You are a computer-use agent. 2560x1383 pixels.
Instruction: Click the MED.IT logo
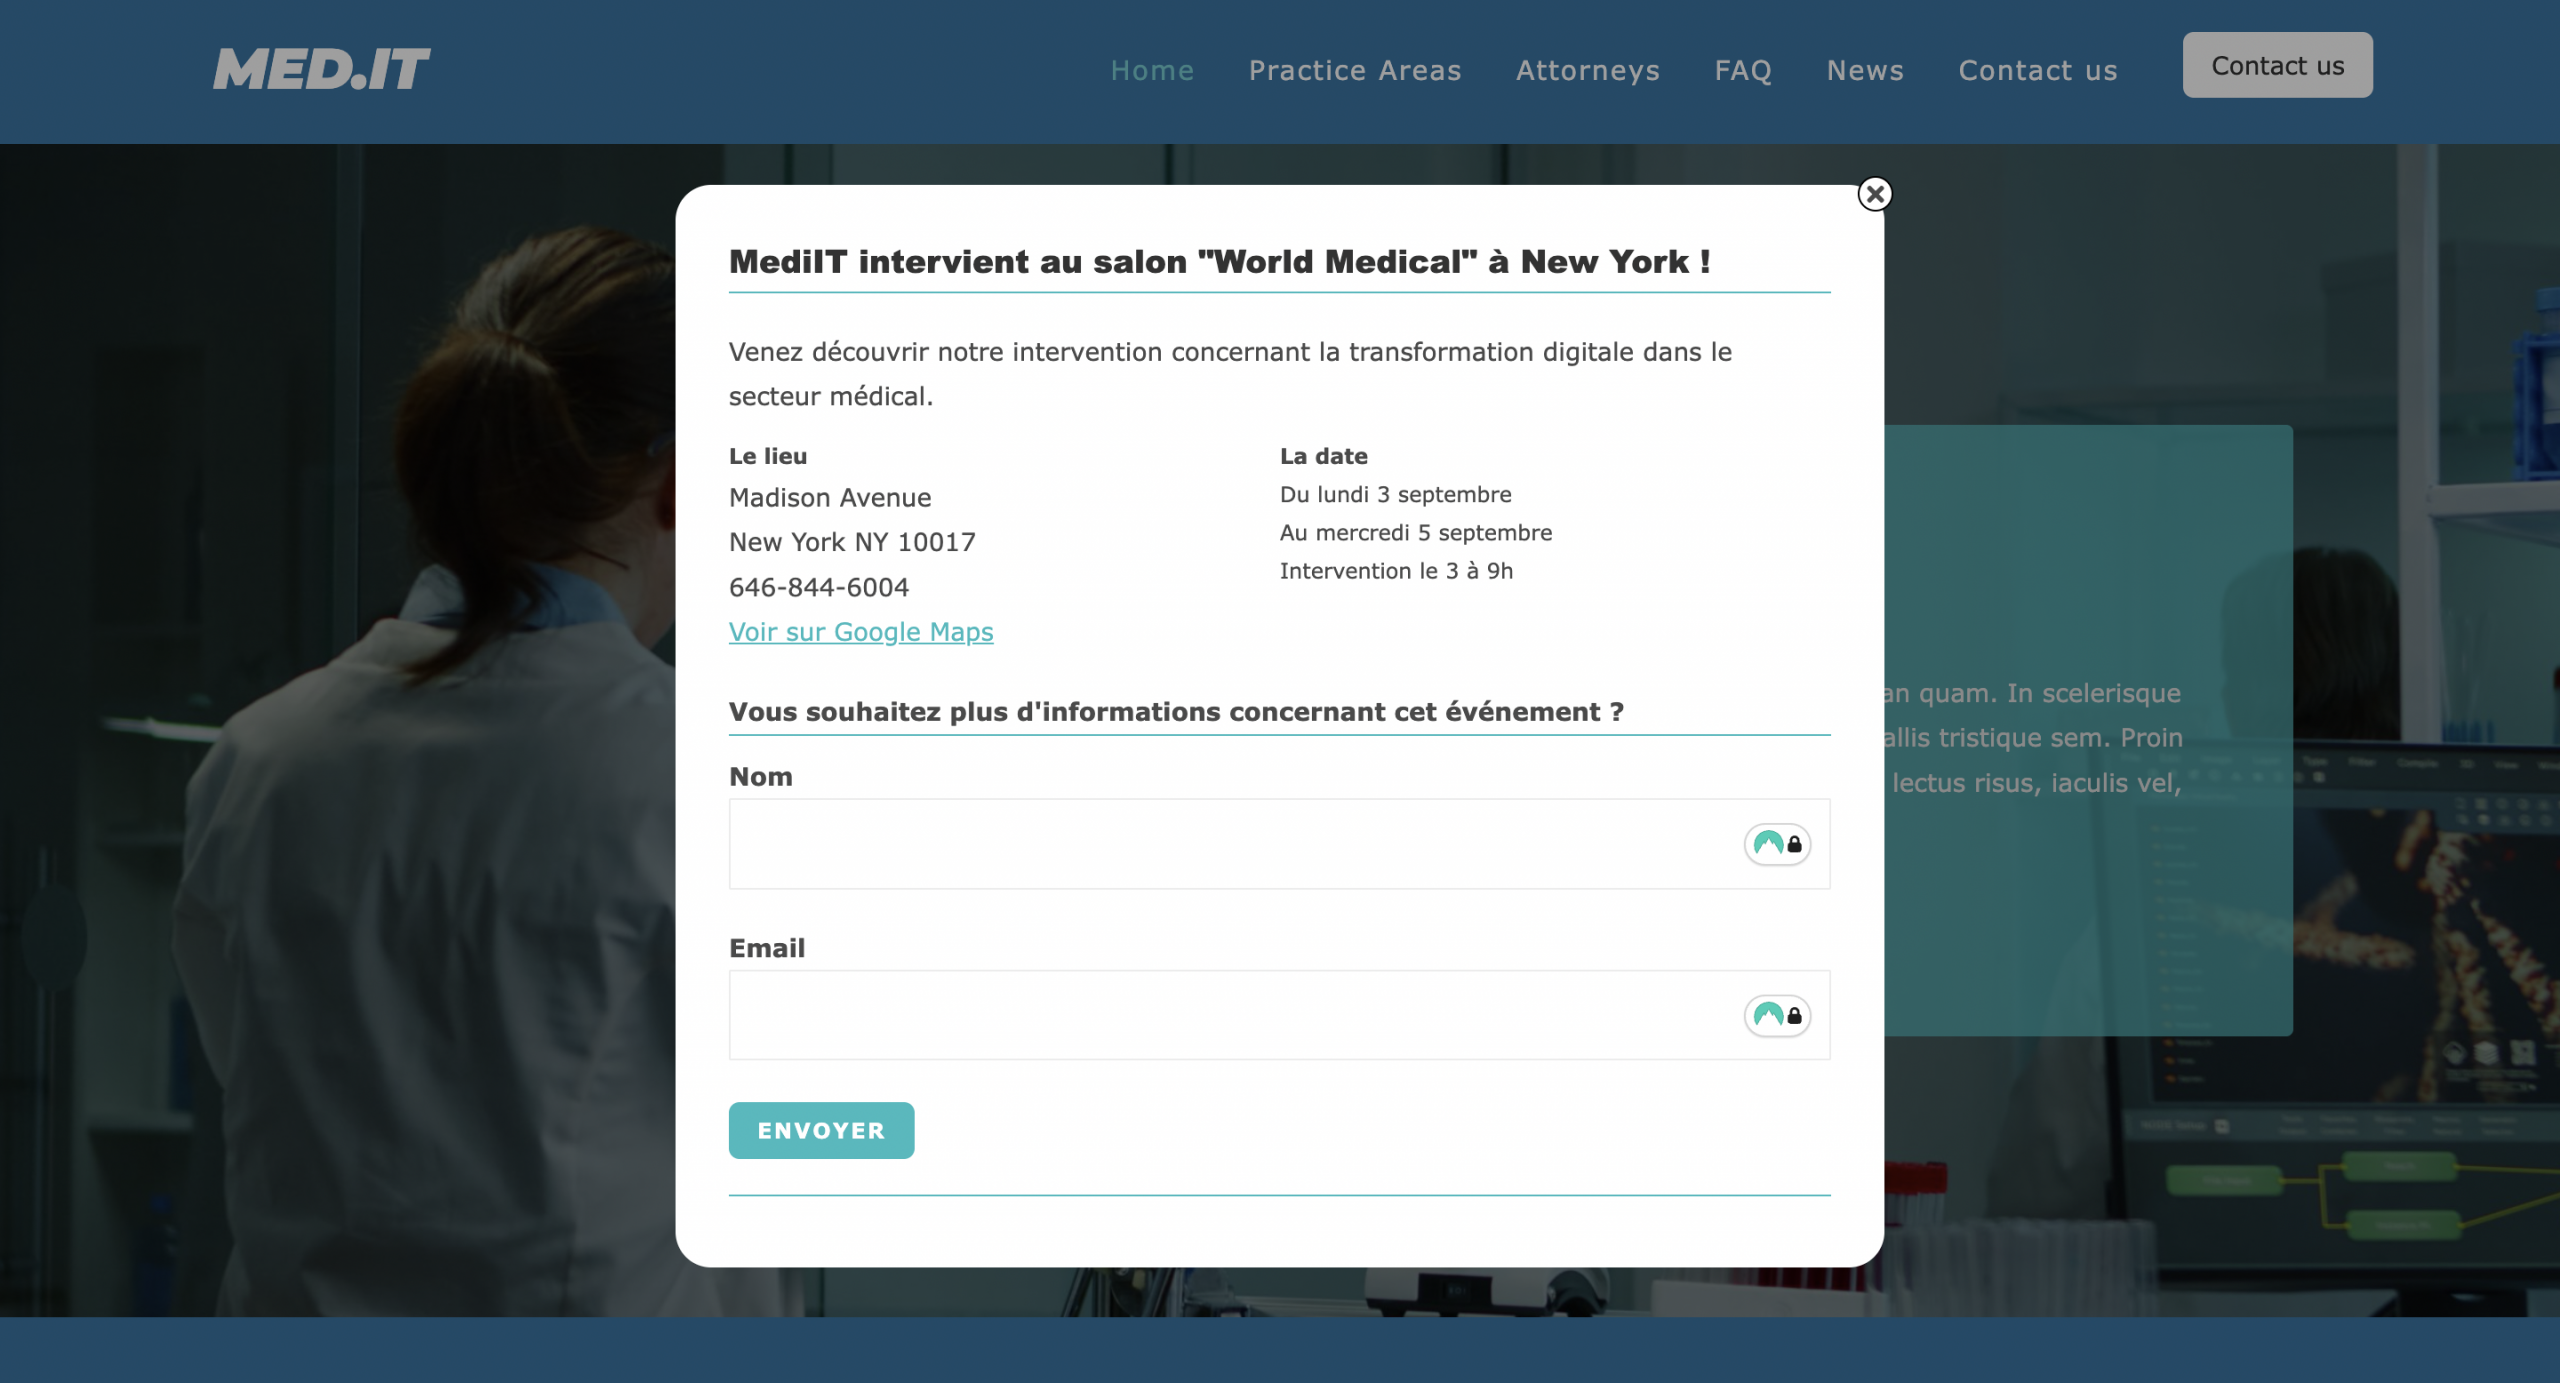coord(321,70)
